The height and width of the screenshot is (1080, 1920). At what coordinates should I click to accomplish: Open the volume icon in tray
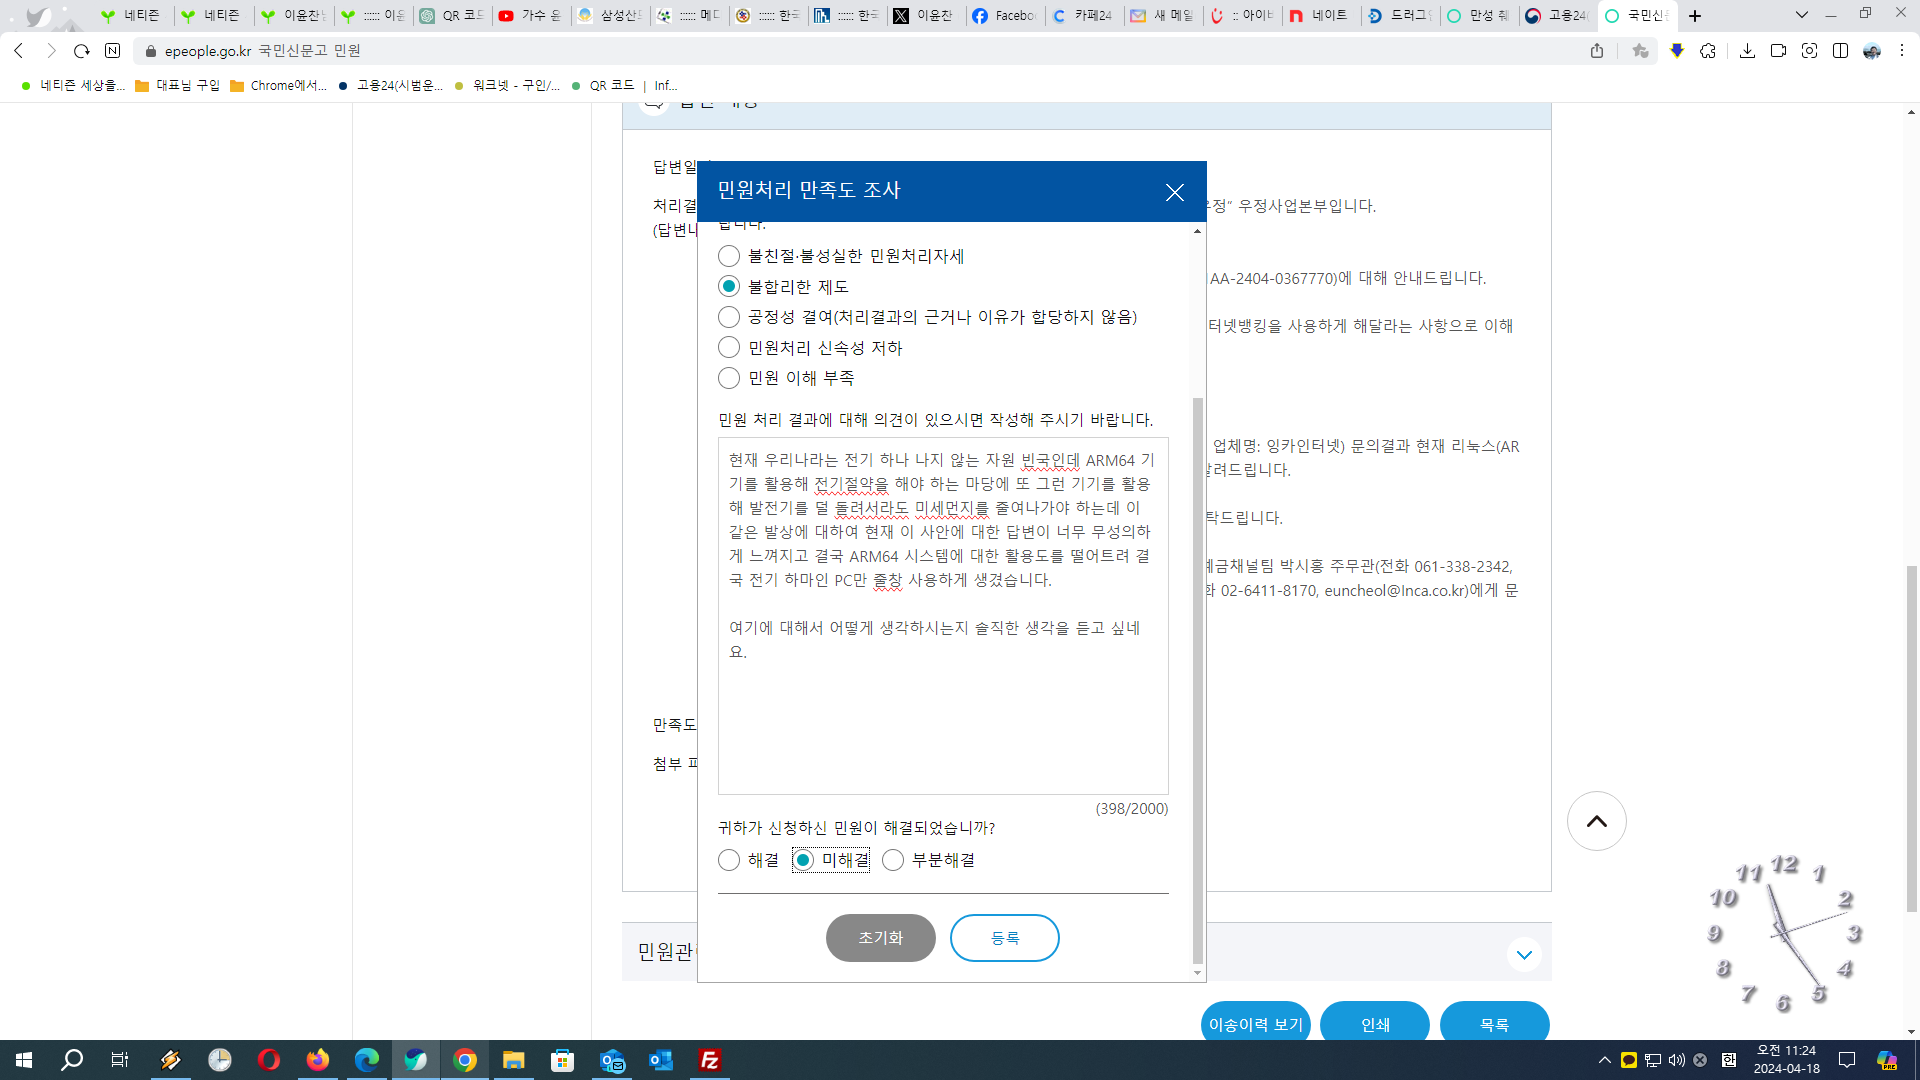tap(1676, 1060)
